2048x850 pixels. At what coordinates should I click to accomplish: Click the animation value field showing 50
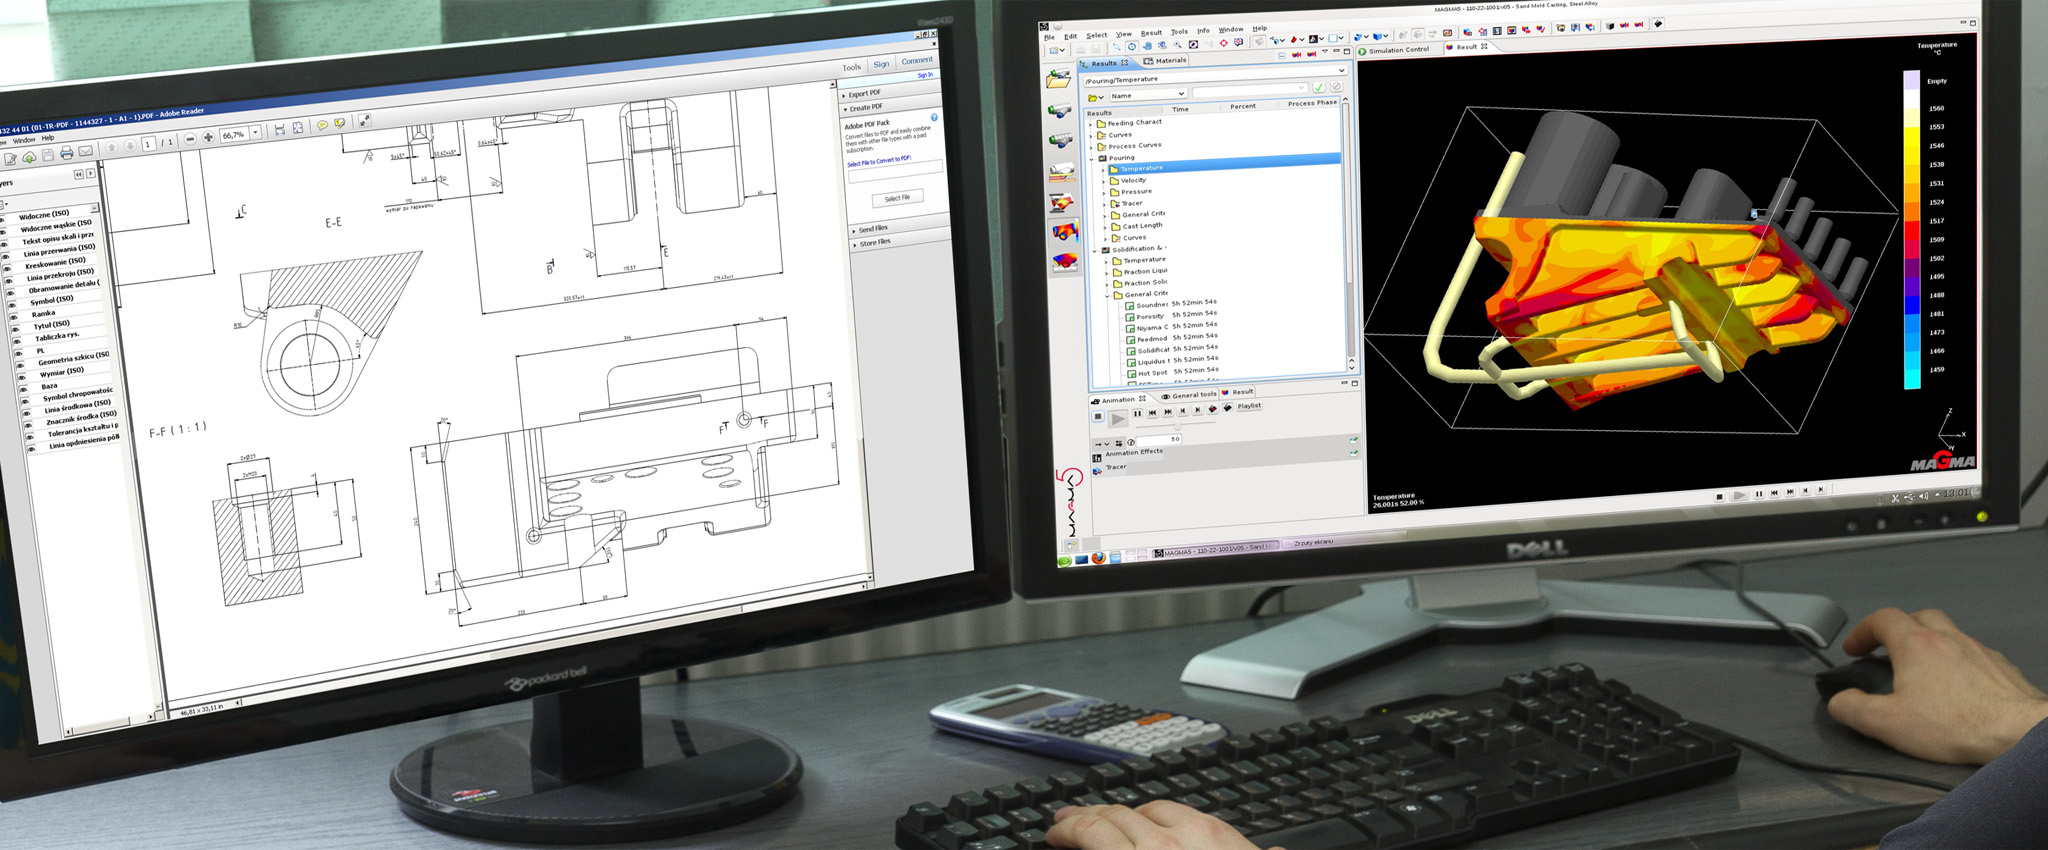(x=1160, y=439)
